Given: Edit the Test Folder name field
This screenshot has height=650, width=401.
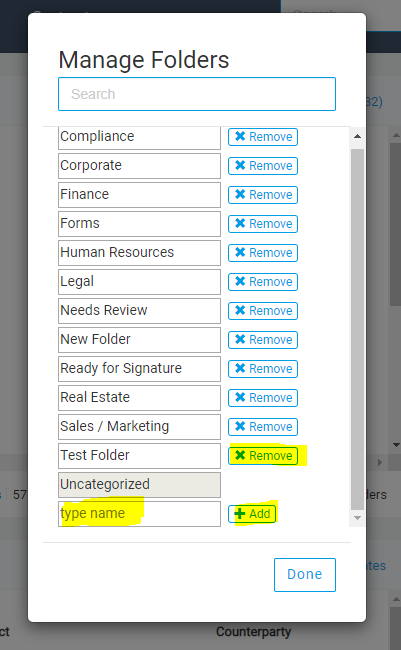Looking at the screenshot, I should (x=139, y=456).
